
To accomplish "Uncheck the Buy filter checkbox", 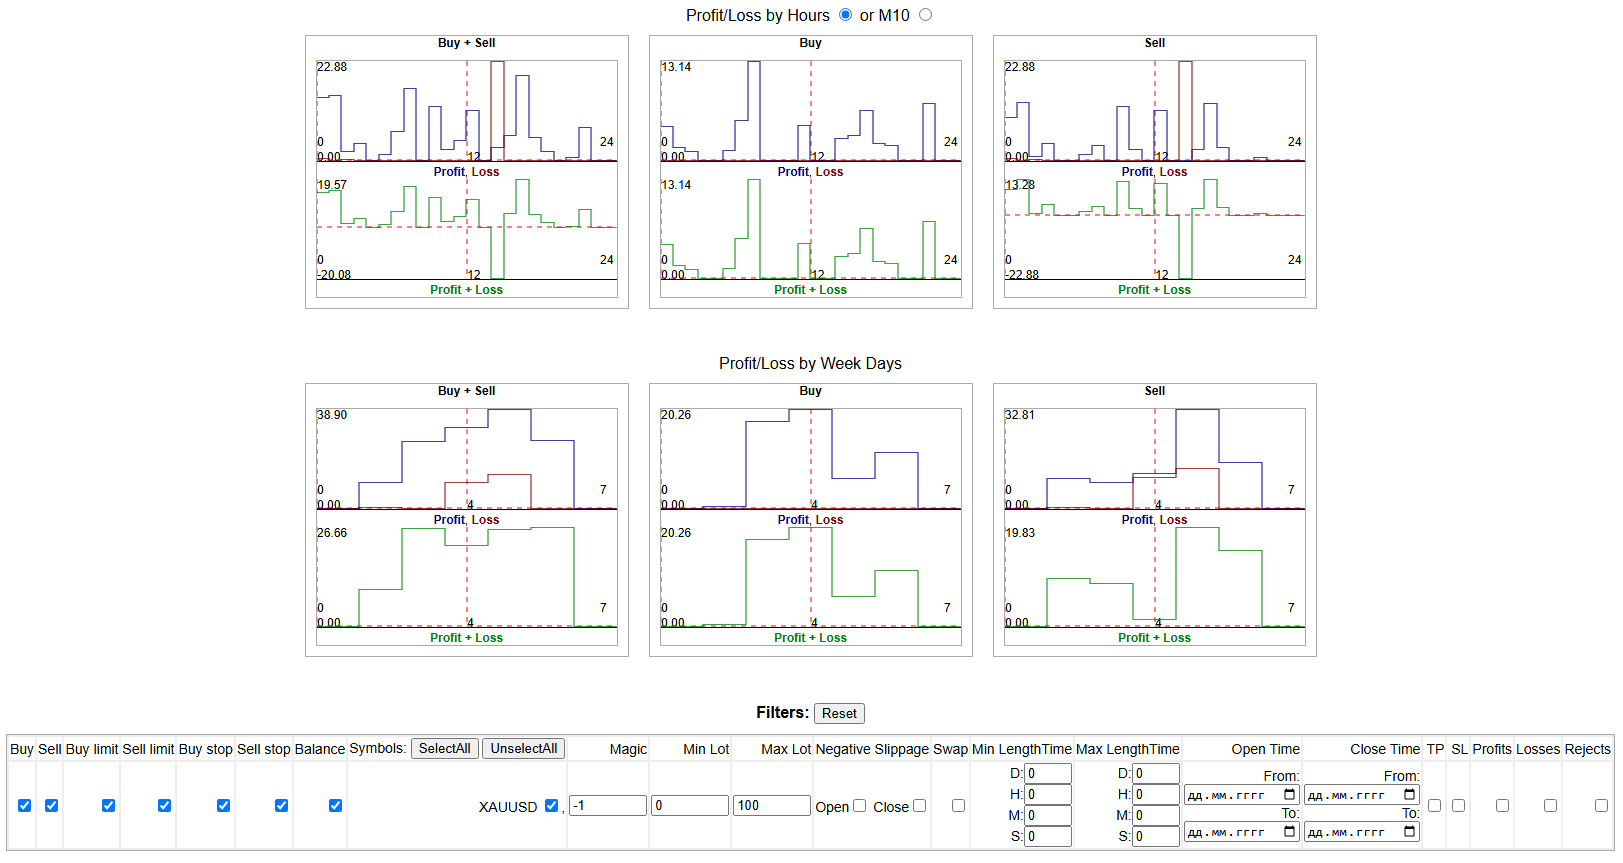I will click(x=24, y=805).
